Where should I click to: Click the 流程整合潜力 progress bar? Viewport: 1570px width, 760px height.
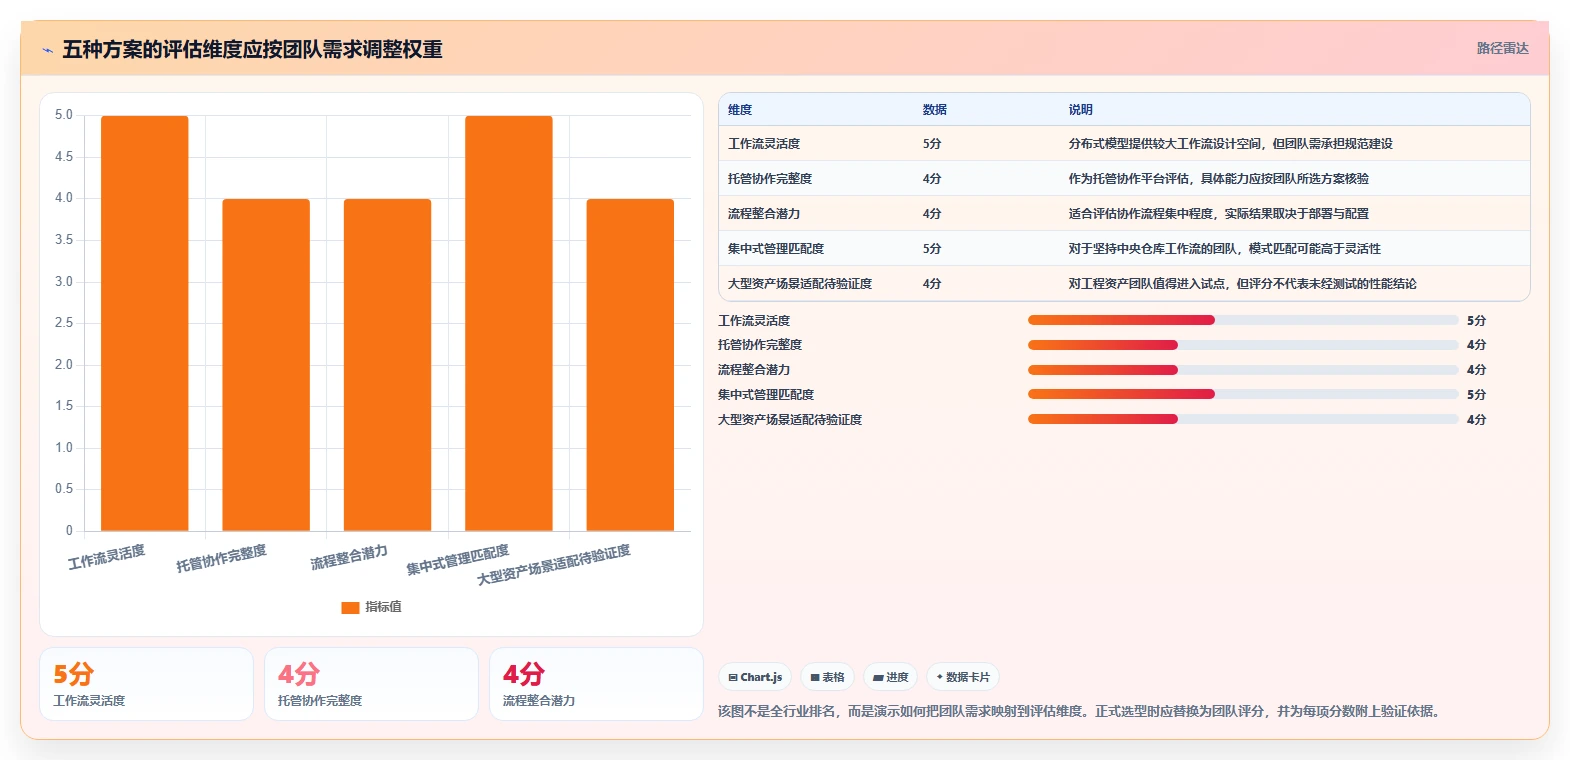click(x=1243, y=370)
